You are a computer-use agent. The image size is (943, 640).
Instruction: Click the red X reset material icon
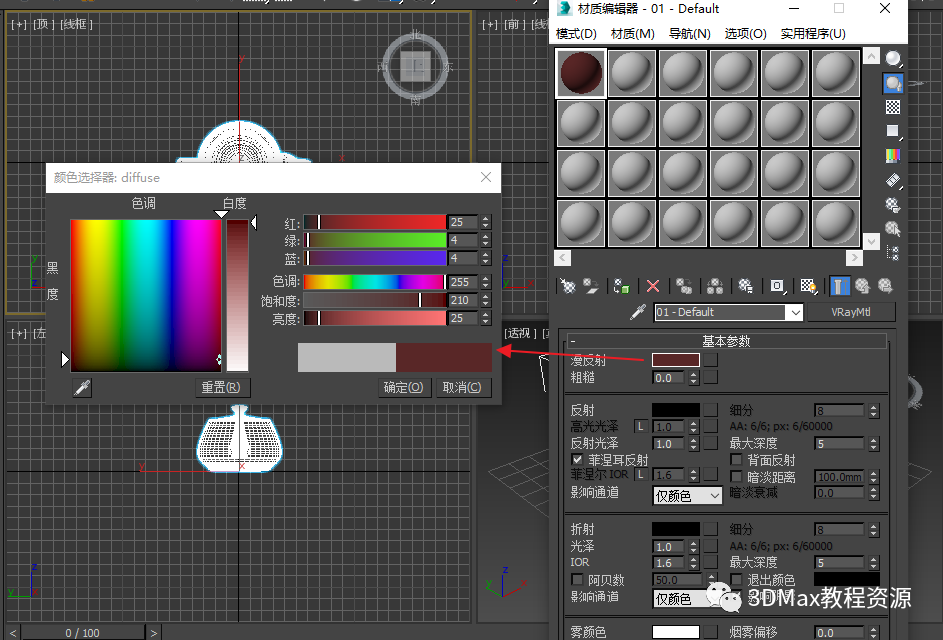coord(653,286)
